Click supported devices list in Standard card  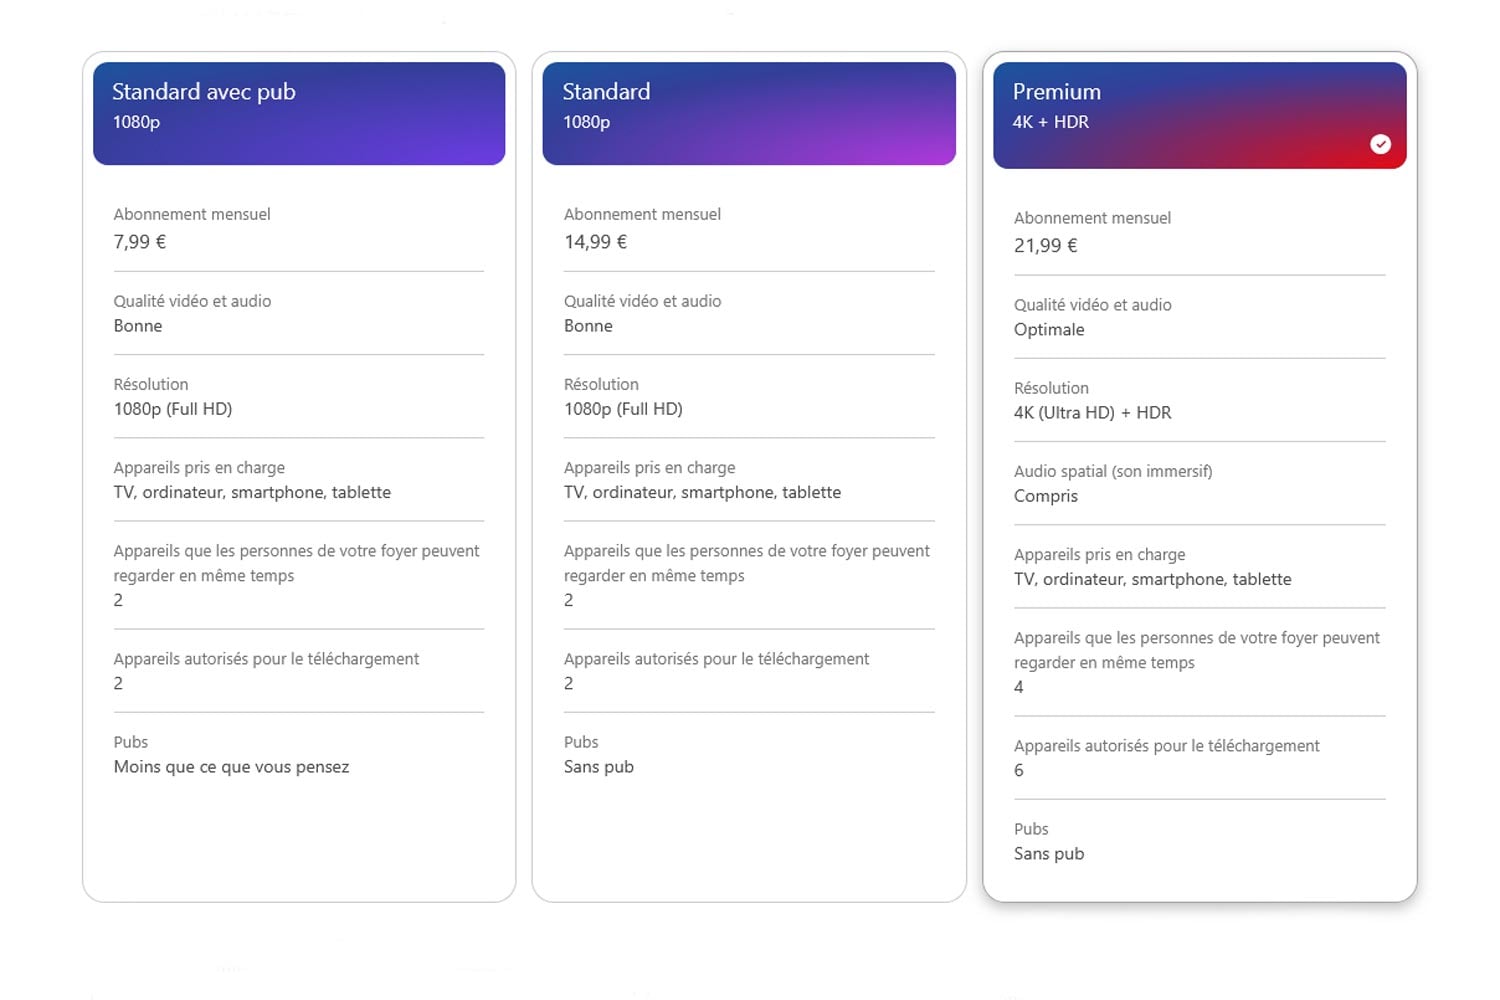pos(702,493)
